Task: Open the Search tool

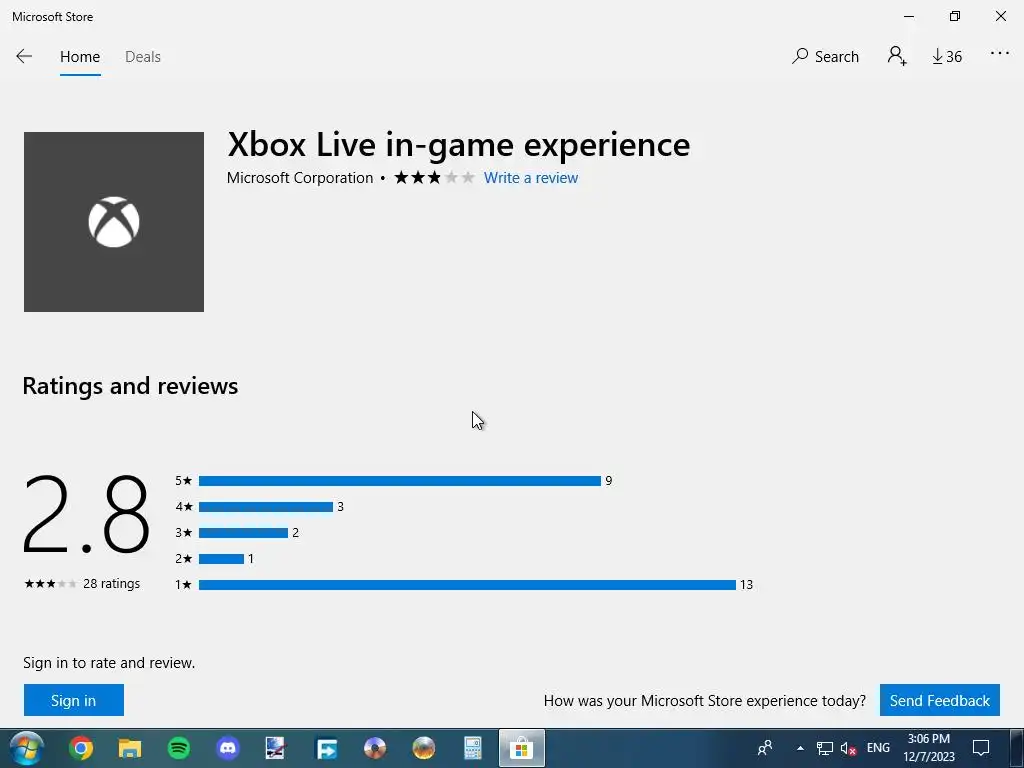Action: pyautogui.click(x=825, y=57)
